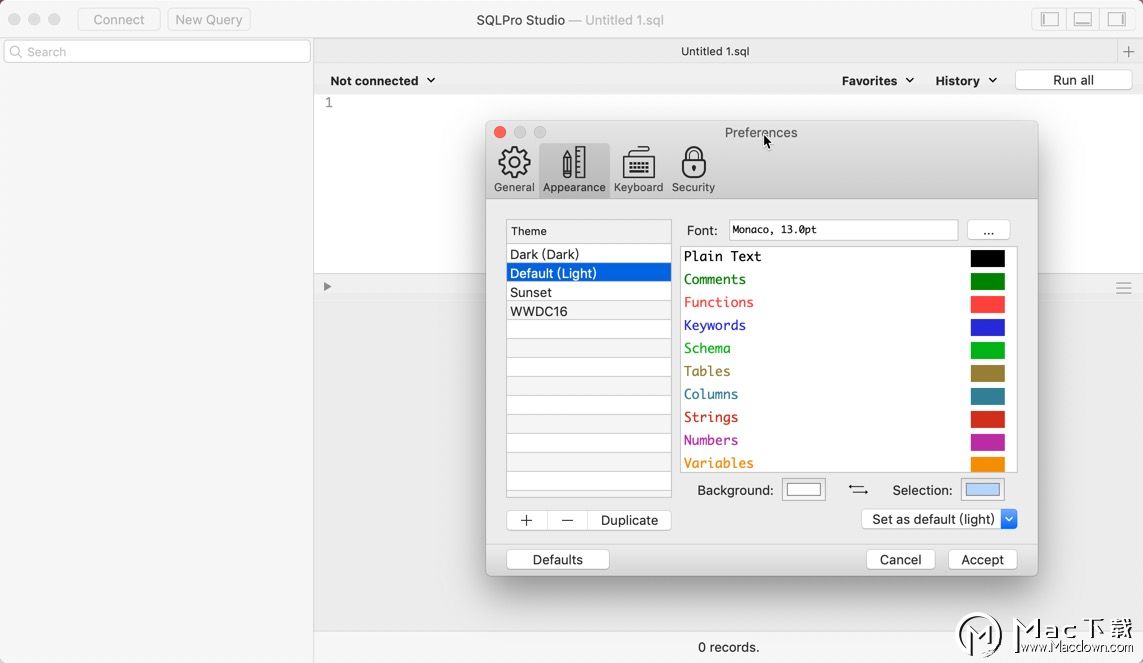Screen dimensions: 1143x663
Task: Toggle the right sidebar panel icon
Action: pyautogui.click(x=1117, y=20)
